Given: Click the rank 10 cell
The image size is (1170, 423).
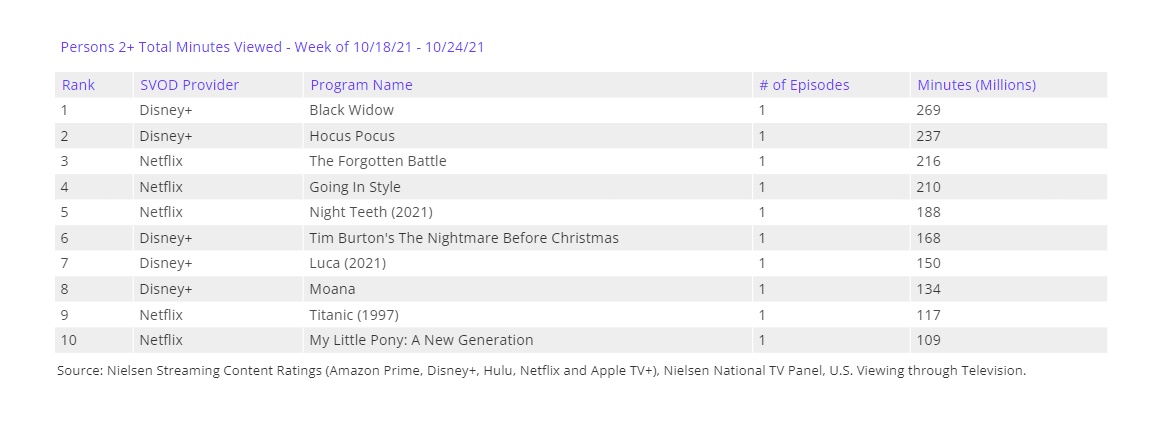Looking at the screenshot, I should point(69,340).
